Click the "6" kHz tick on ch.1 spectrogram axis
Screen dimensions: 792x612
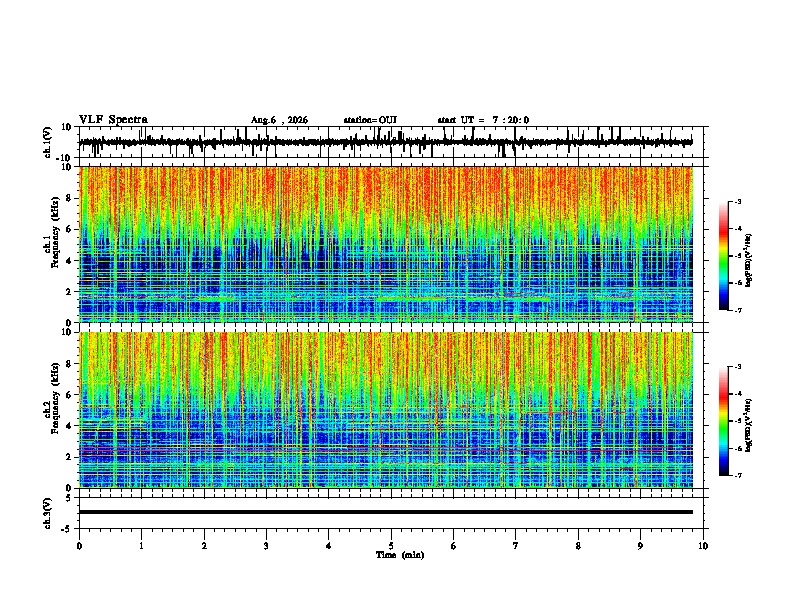[69, 229]
